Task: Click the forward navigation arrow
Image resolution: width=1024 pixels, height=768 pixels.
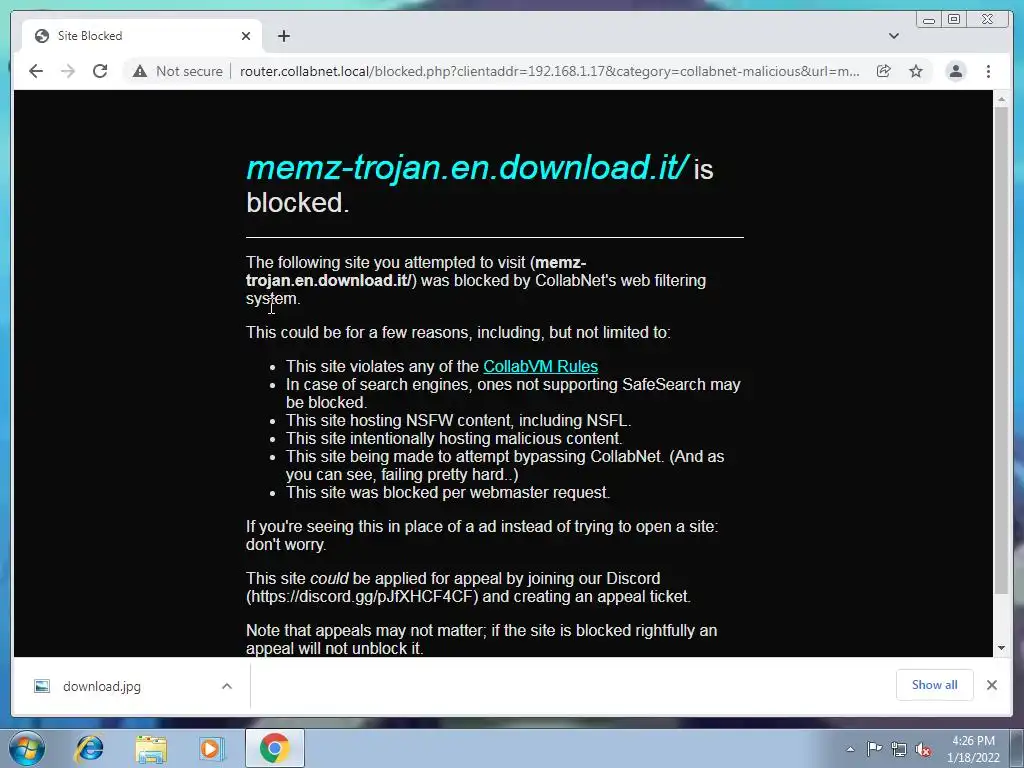Action: pos(68,71)
